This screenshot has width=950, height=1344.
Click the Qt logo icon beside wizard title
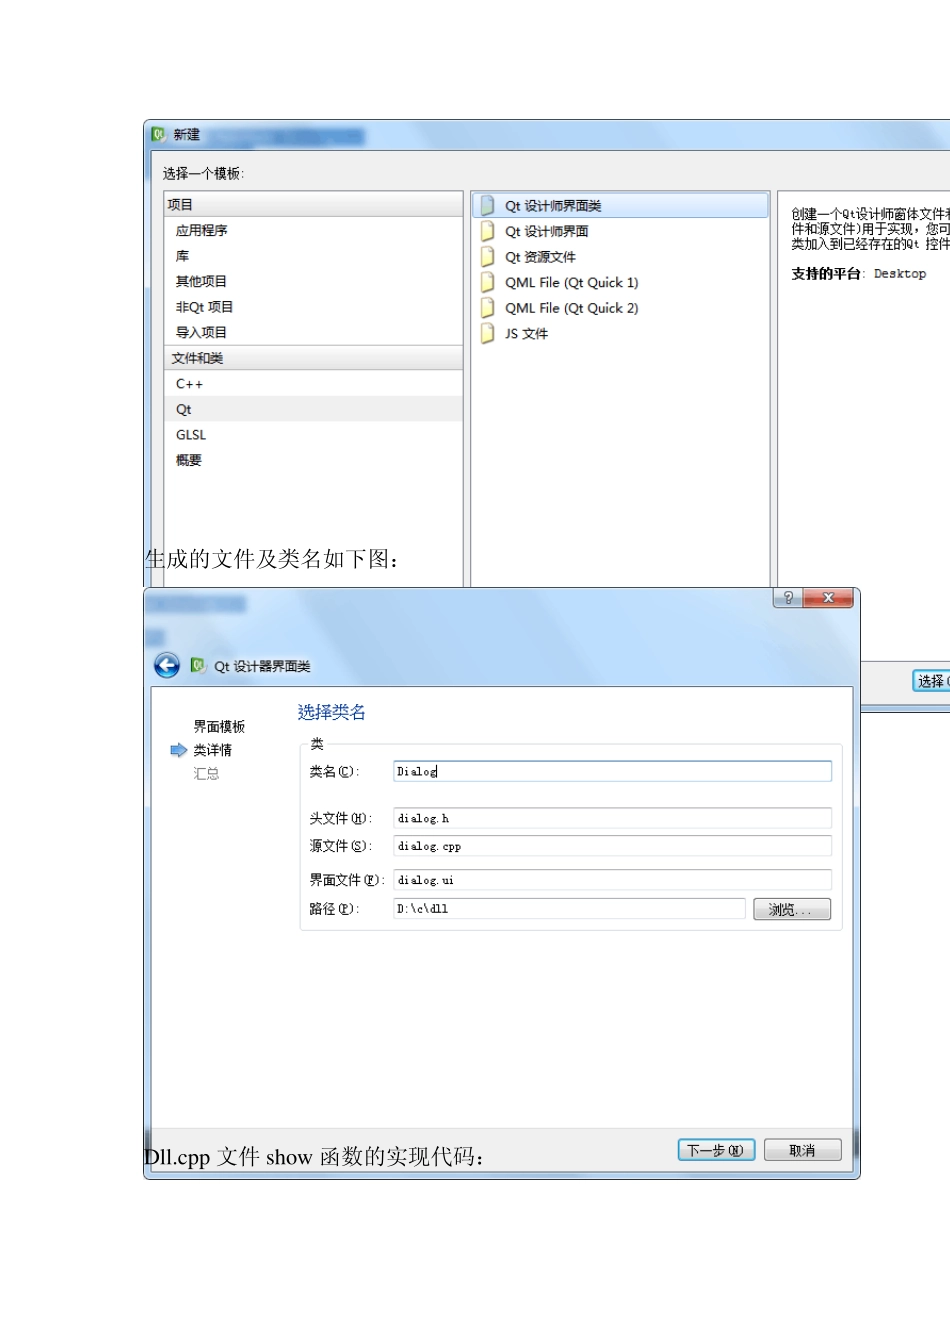198,665
